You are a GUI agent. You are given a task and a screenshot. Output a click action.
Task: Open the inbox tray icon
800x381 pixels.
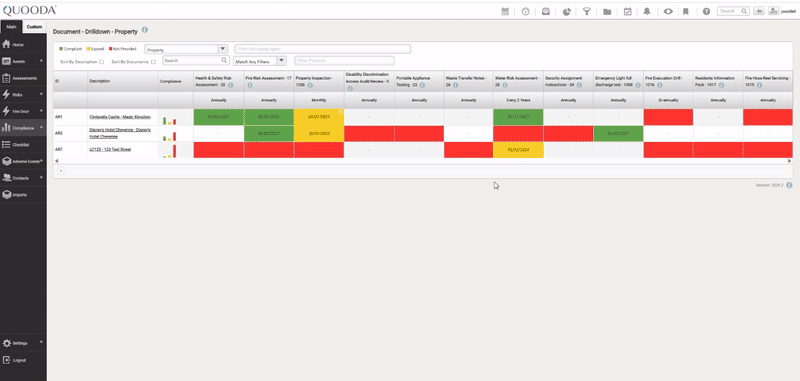(546, 11)
